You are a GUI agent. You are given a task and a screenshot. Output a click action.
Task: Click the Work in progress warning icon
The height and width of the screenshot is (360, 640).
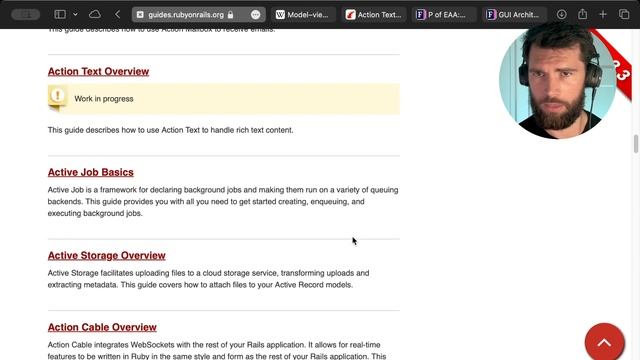coord(58,98)
